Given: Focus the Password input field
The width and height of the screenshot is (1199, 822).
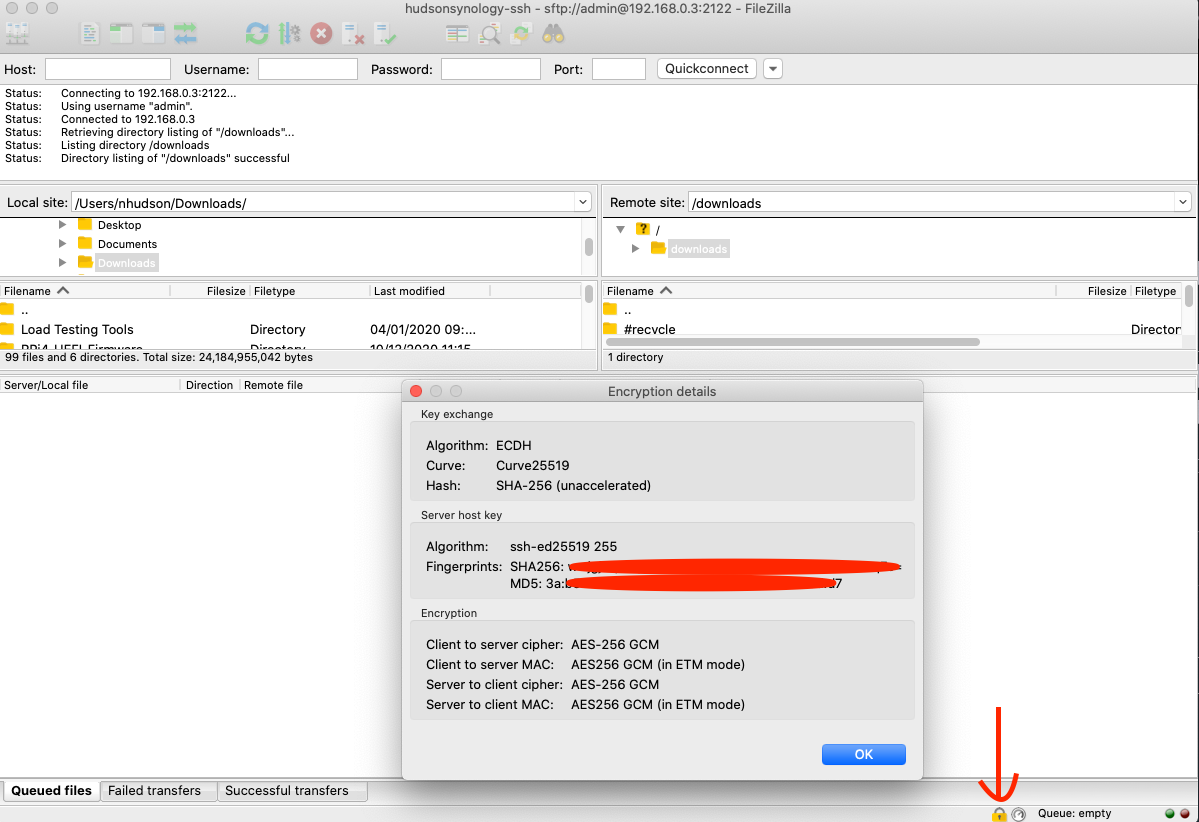Looking at the screenshot, I should point(491,69).
